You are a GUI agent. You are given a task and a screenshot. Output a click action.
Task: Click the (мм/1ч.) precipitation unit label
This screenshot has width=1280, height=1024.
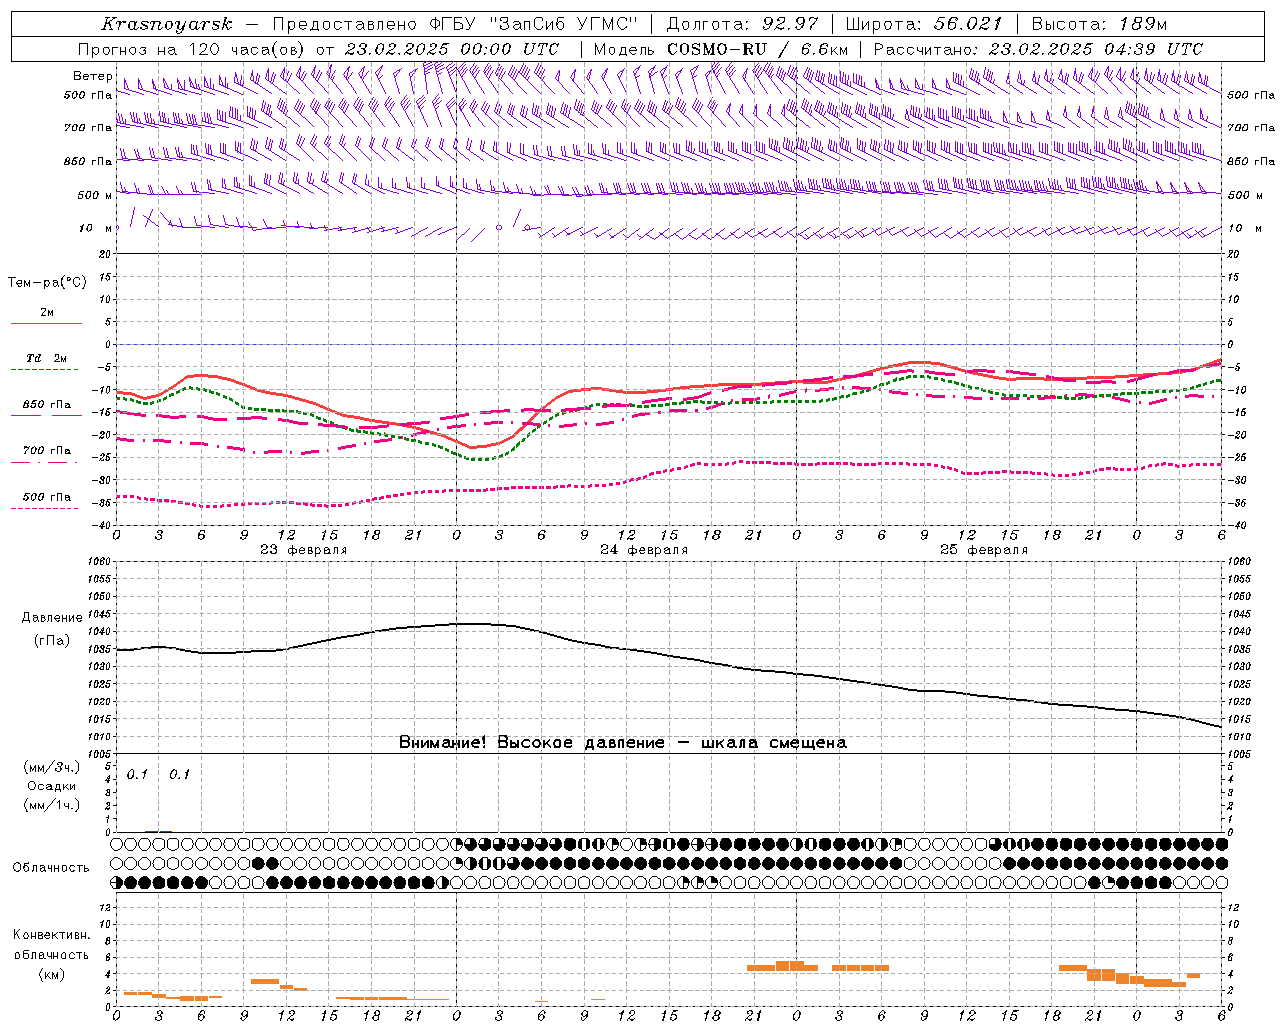point(52,805)
